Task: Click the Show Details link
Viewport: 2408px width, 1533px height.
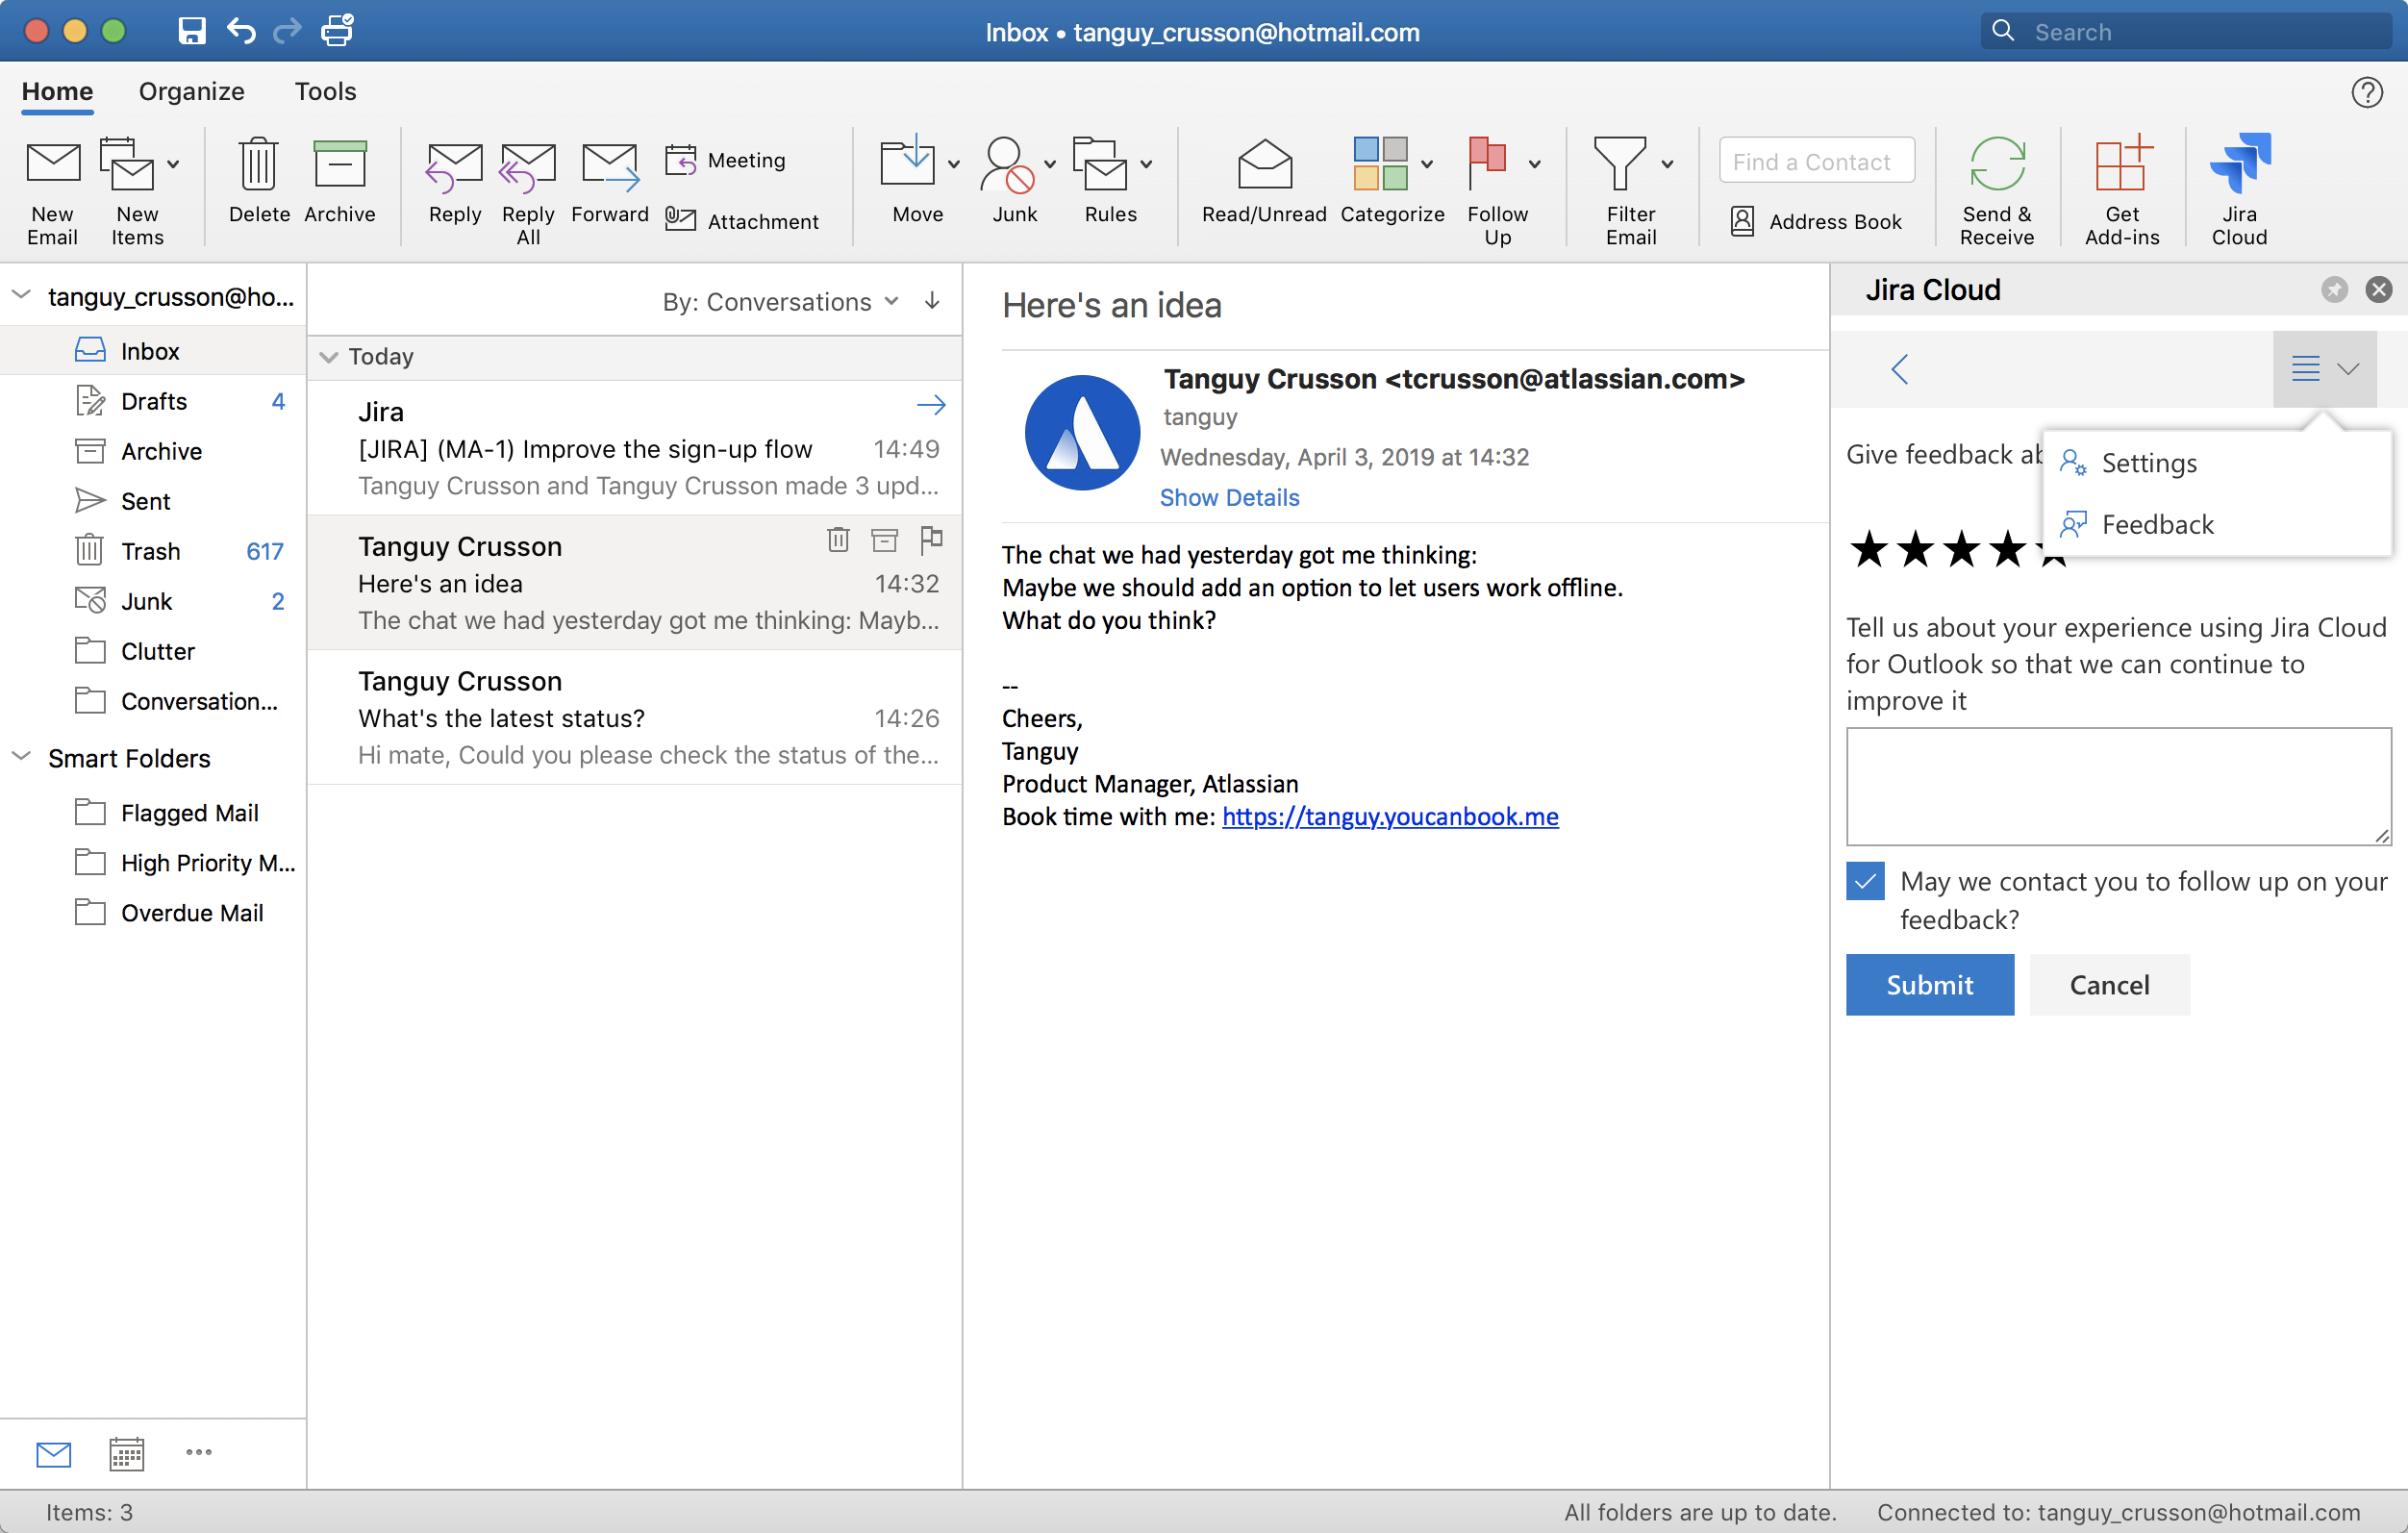Action: (x=1229, y=497)
